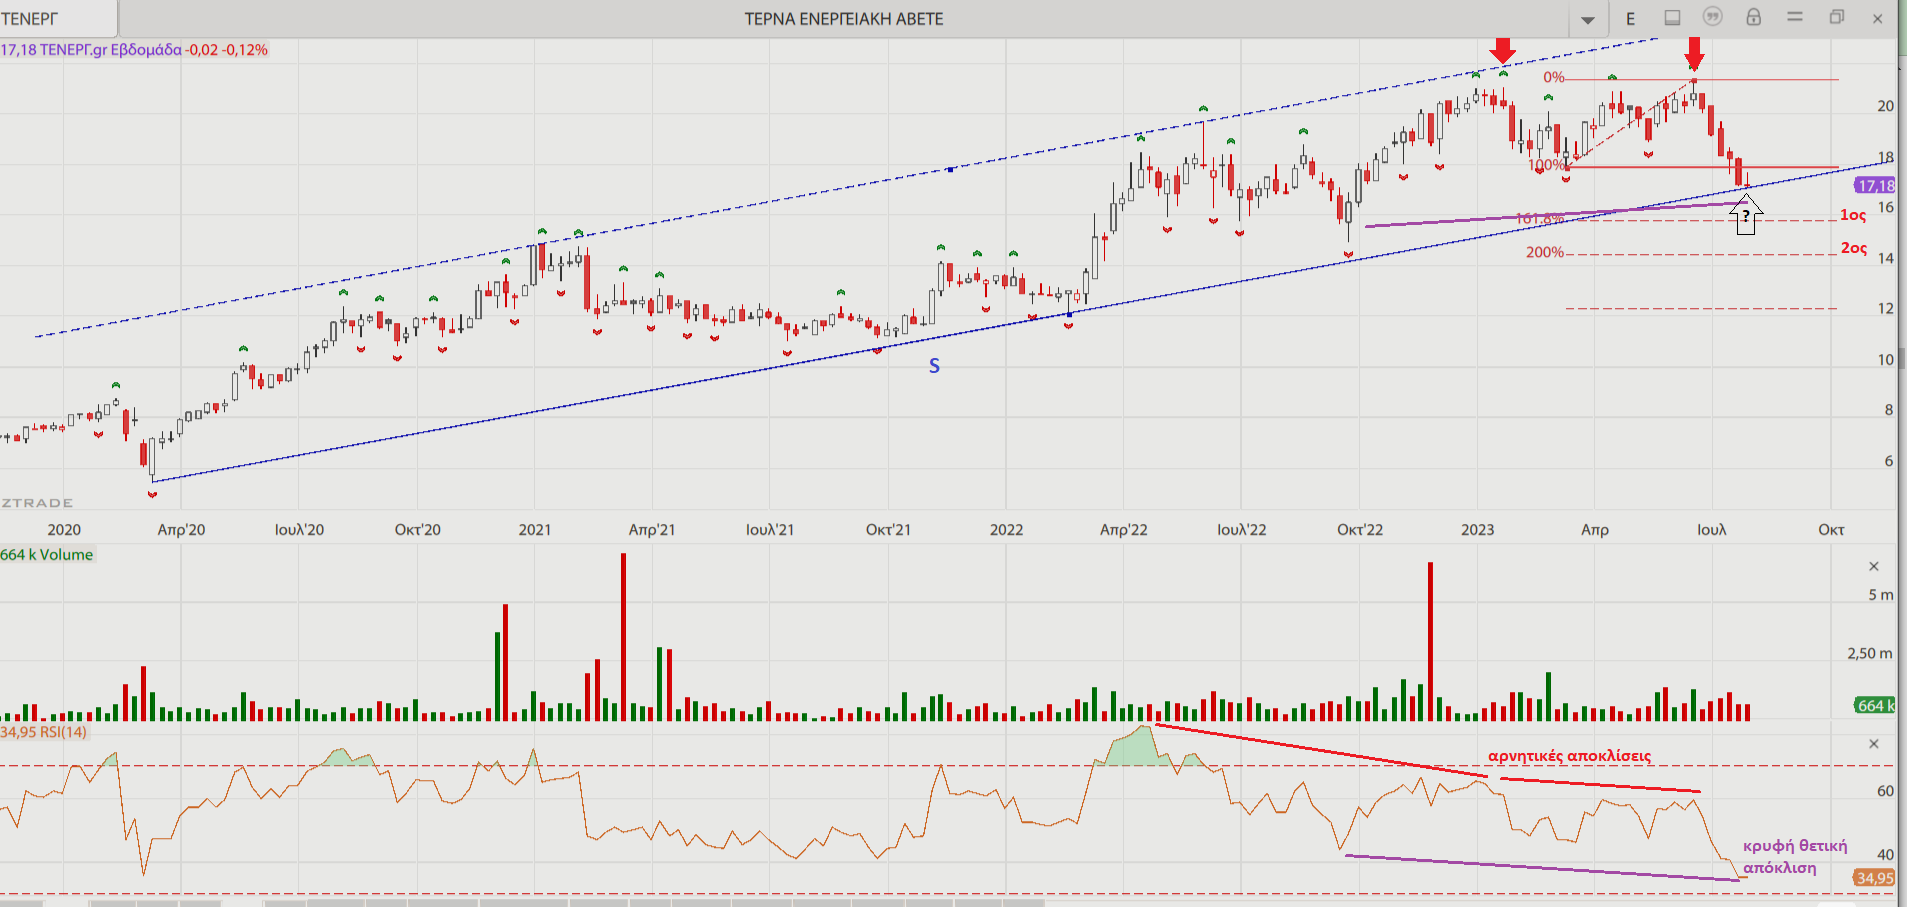This screenshot has height=907, width=1907.
Task: Click the 60 level on RSI axis
Action: tap(1885, 791)
